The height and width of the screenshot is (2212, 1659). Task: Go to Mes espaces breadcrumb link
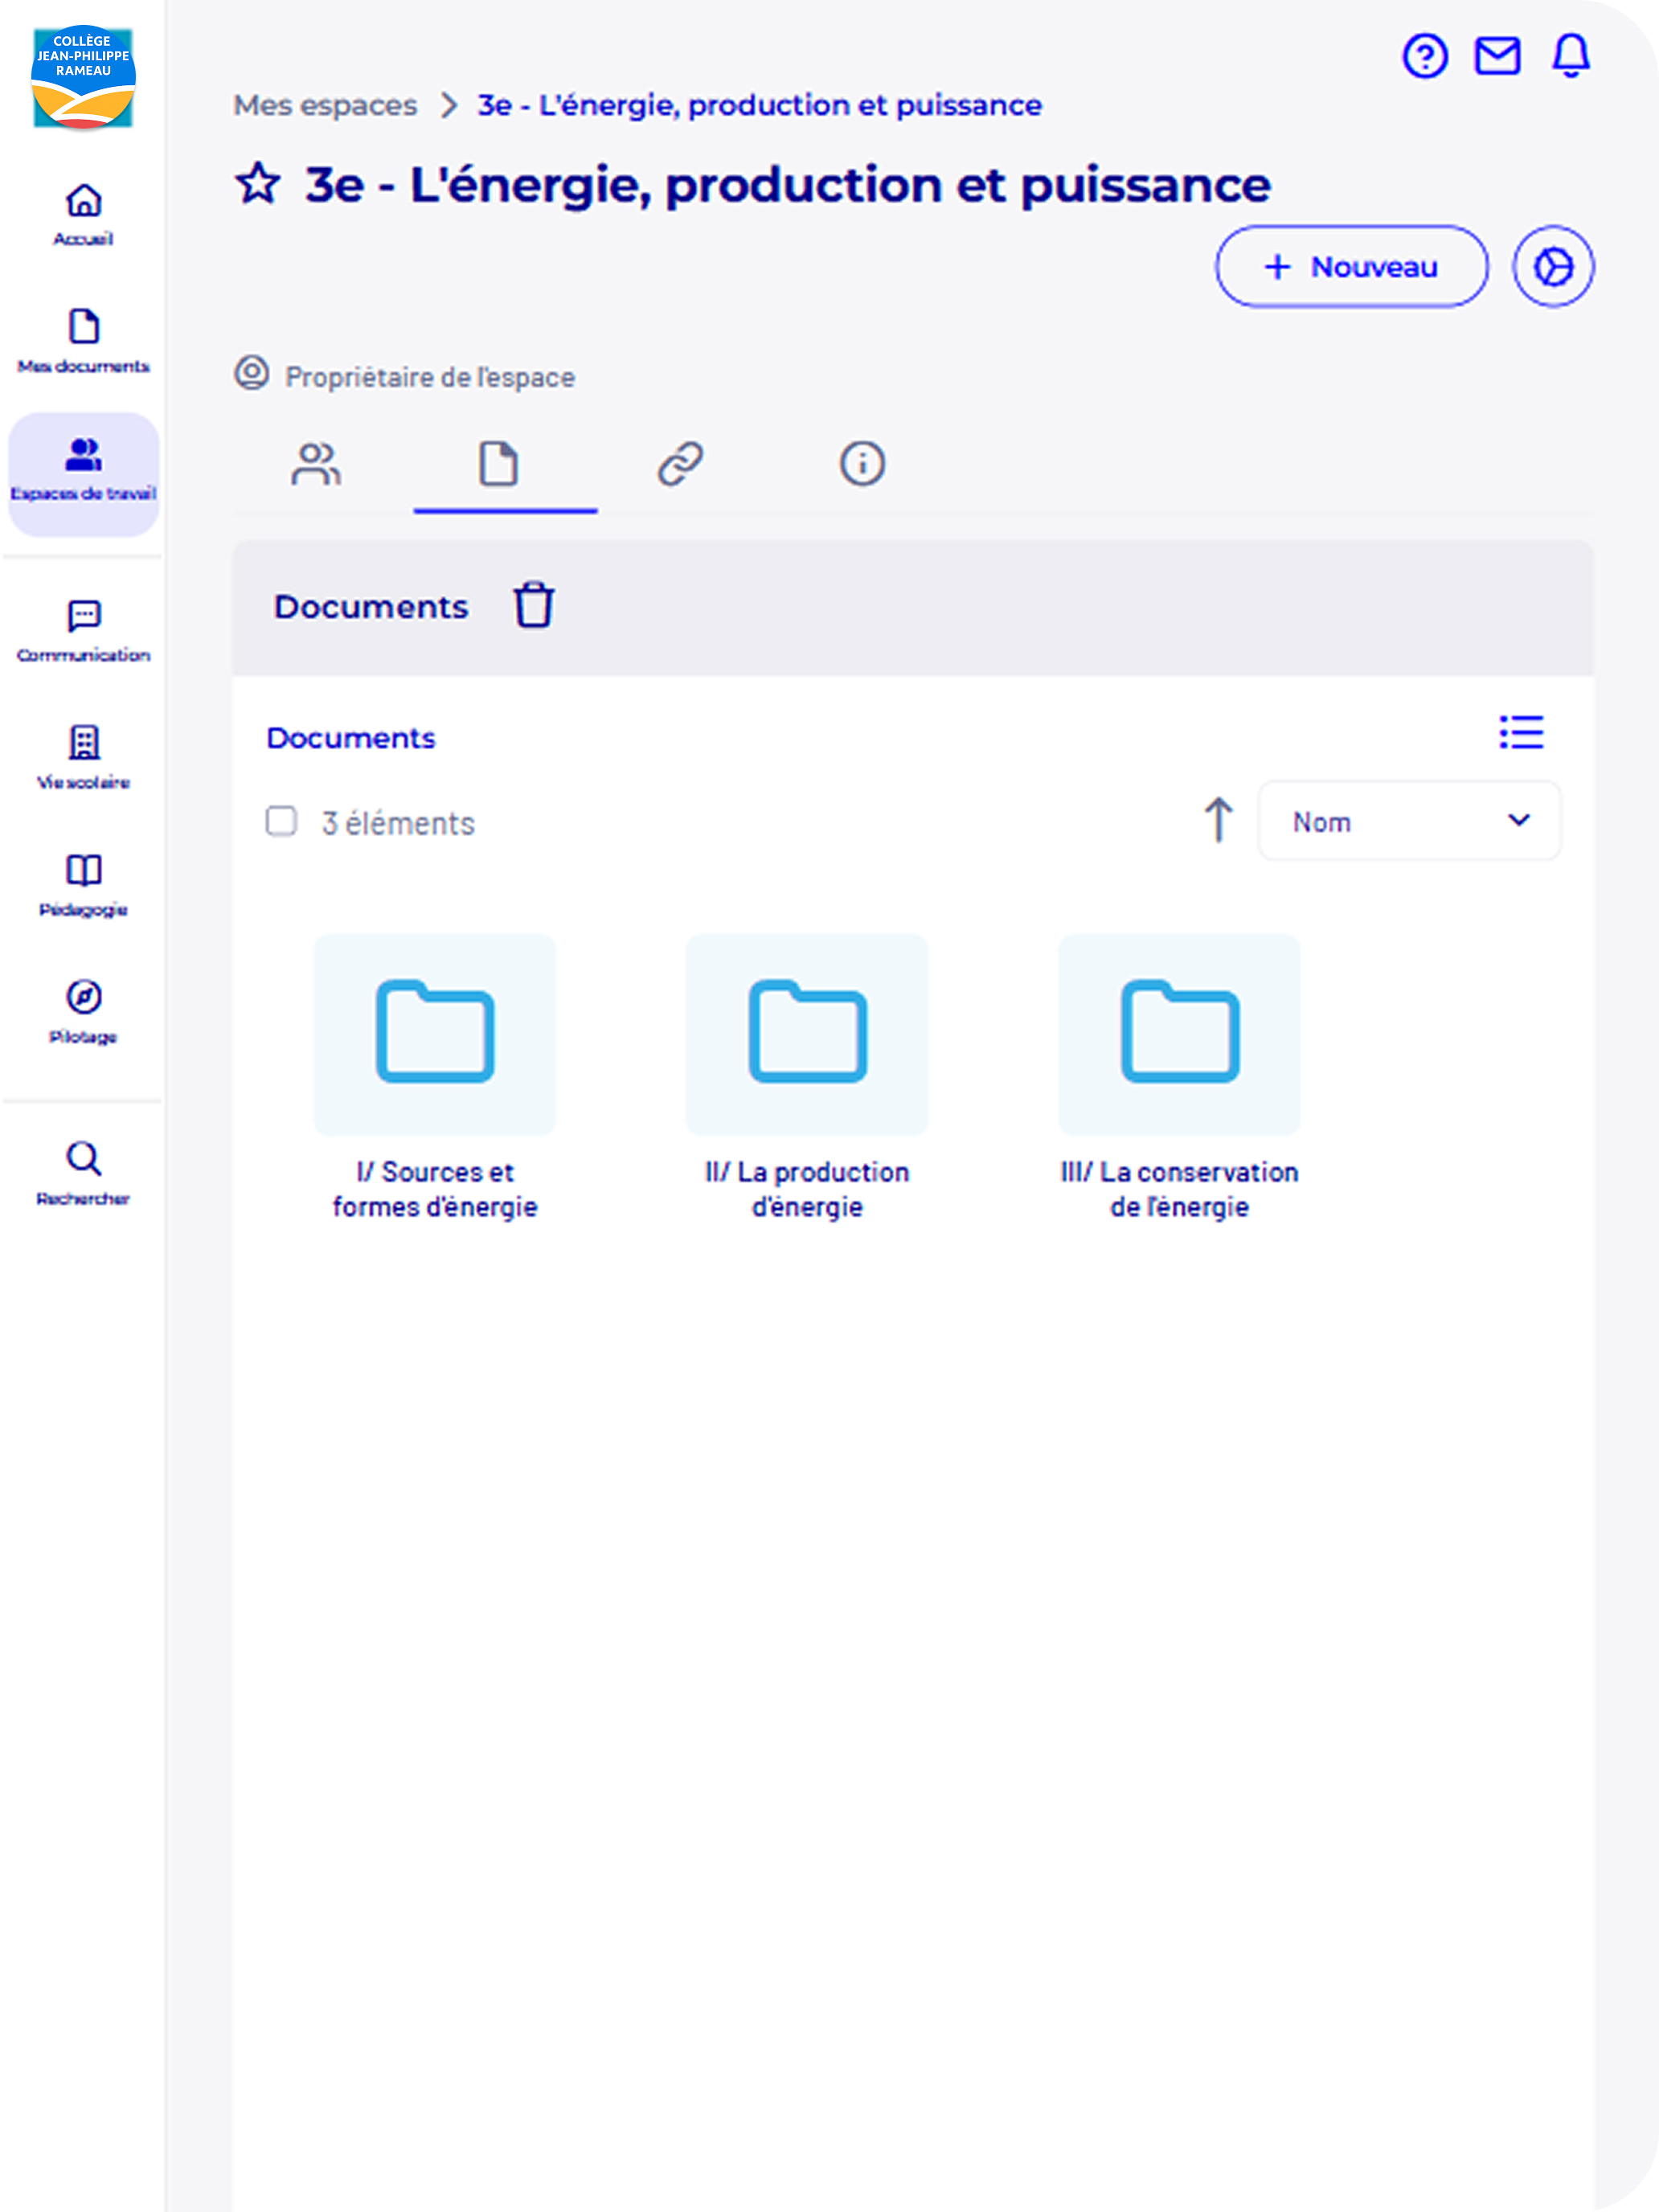(x=325, y=105)
